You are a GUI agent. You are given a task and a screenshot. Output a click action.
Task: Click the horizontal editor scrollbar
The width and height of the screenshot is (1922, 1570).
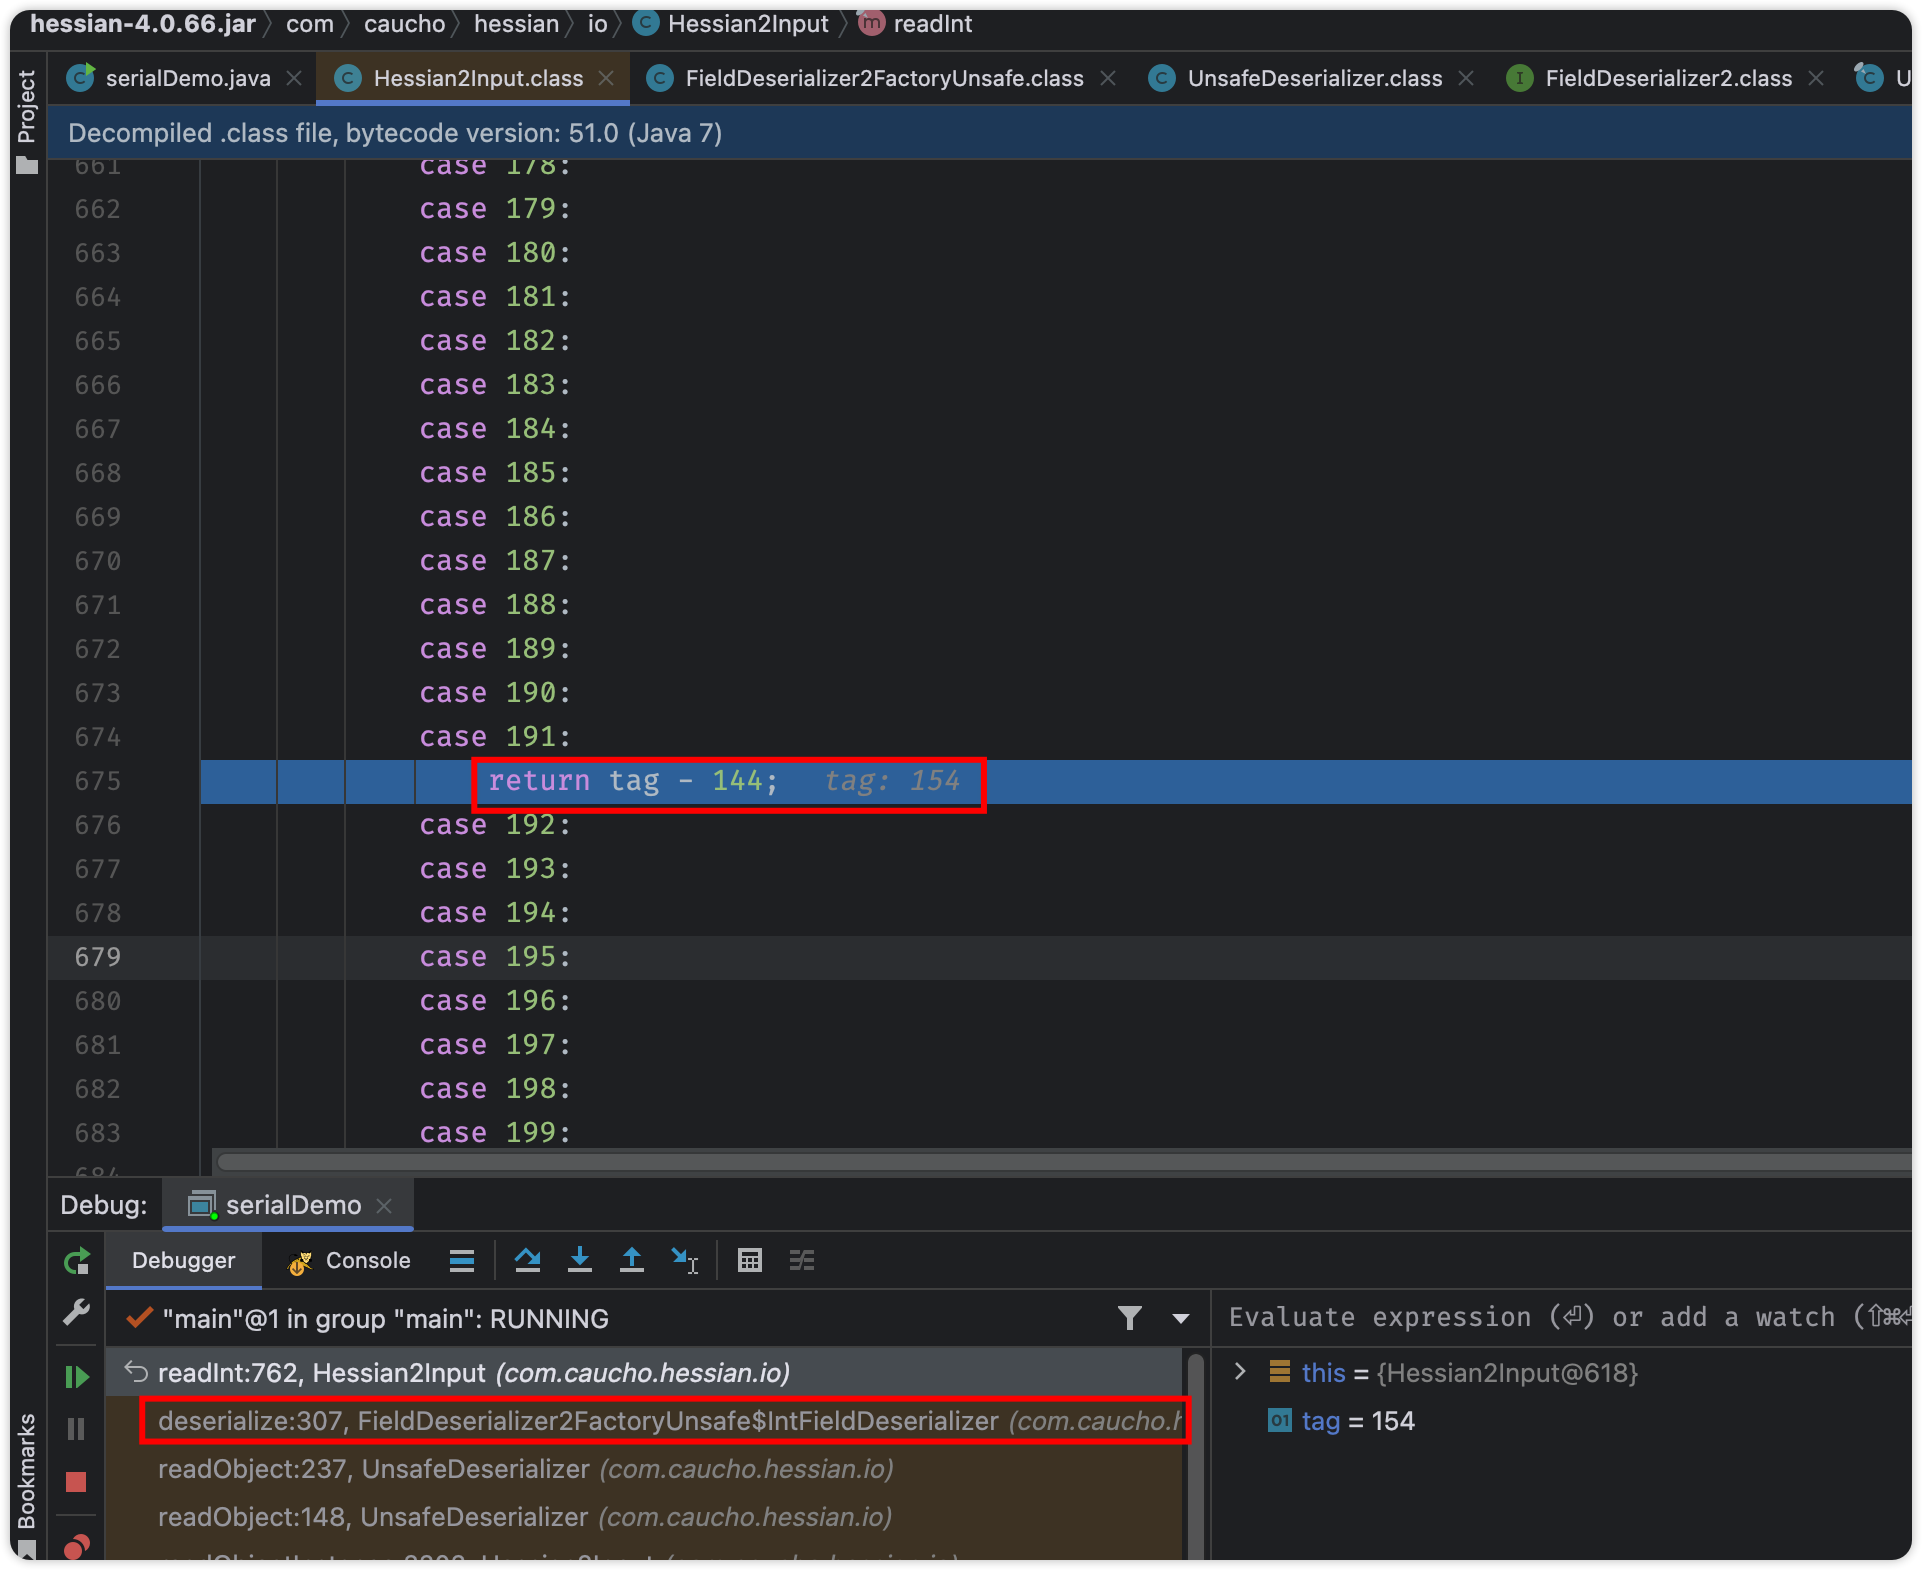pyautogui.click(x=1062, y=1162)
